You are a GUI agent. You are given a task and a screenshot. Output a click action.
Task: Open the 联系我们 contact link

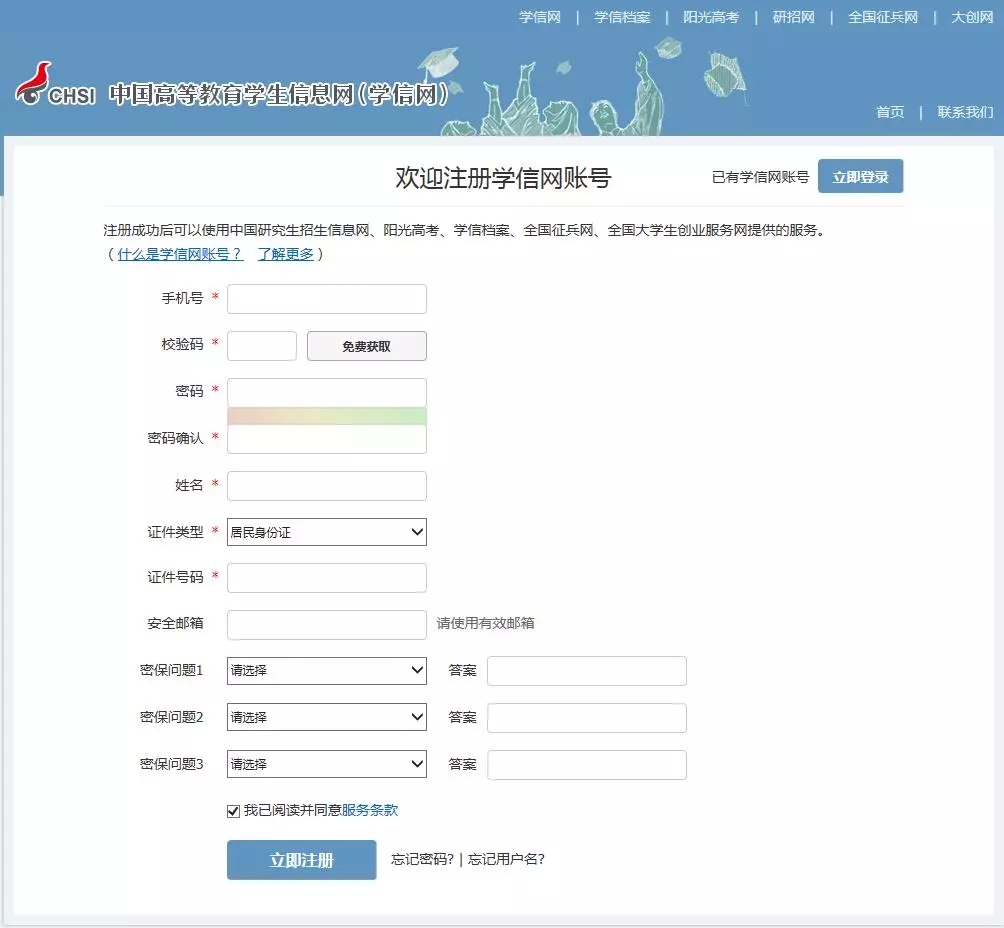click(965, 112)
